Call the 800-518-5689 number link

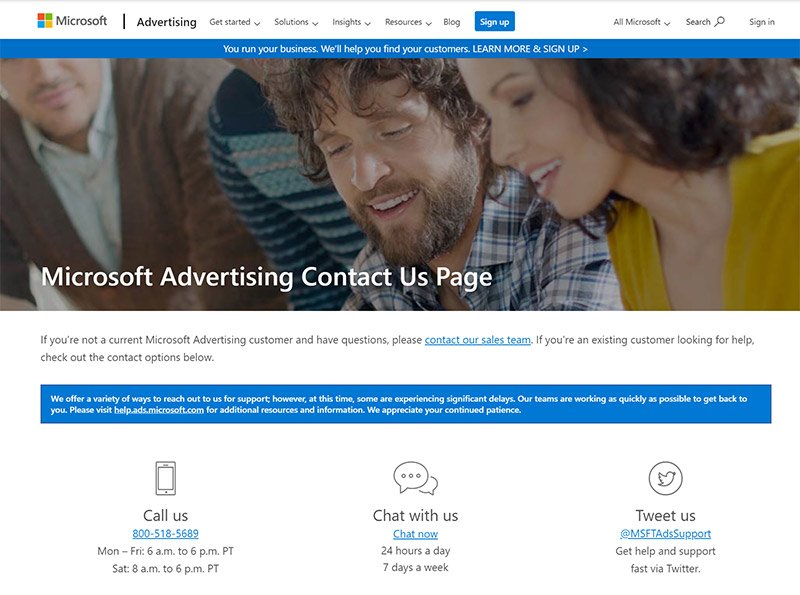coord(165,533)
